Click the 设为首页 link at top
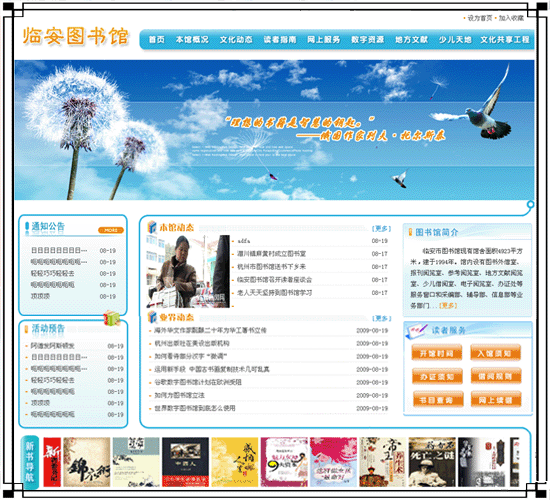 click(x=480, y=18)
